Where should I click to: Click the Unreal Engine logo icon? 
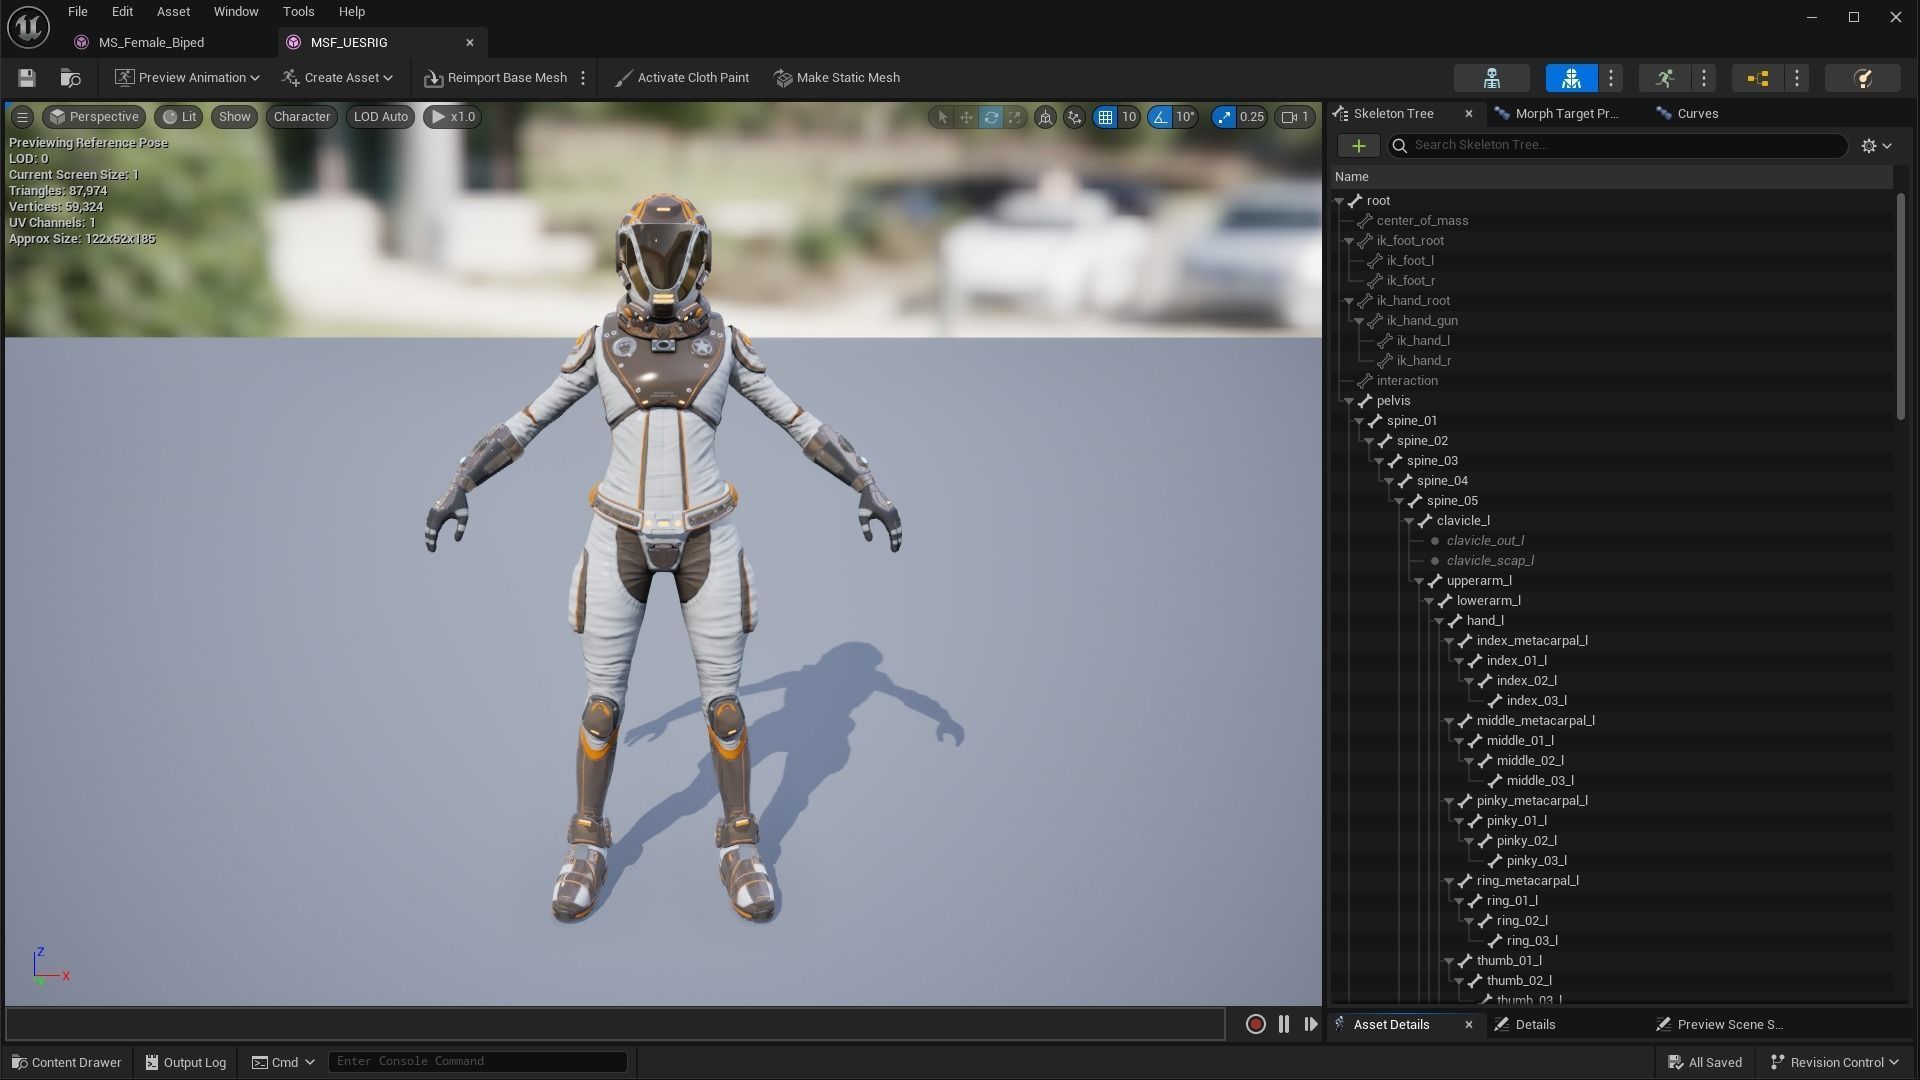28,27
